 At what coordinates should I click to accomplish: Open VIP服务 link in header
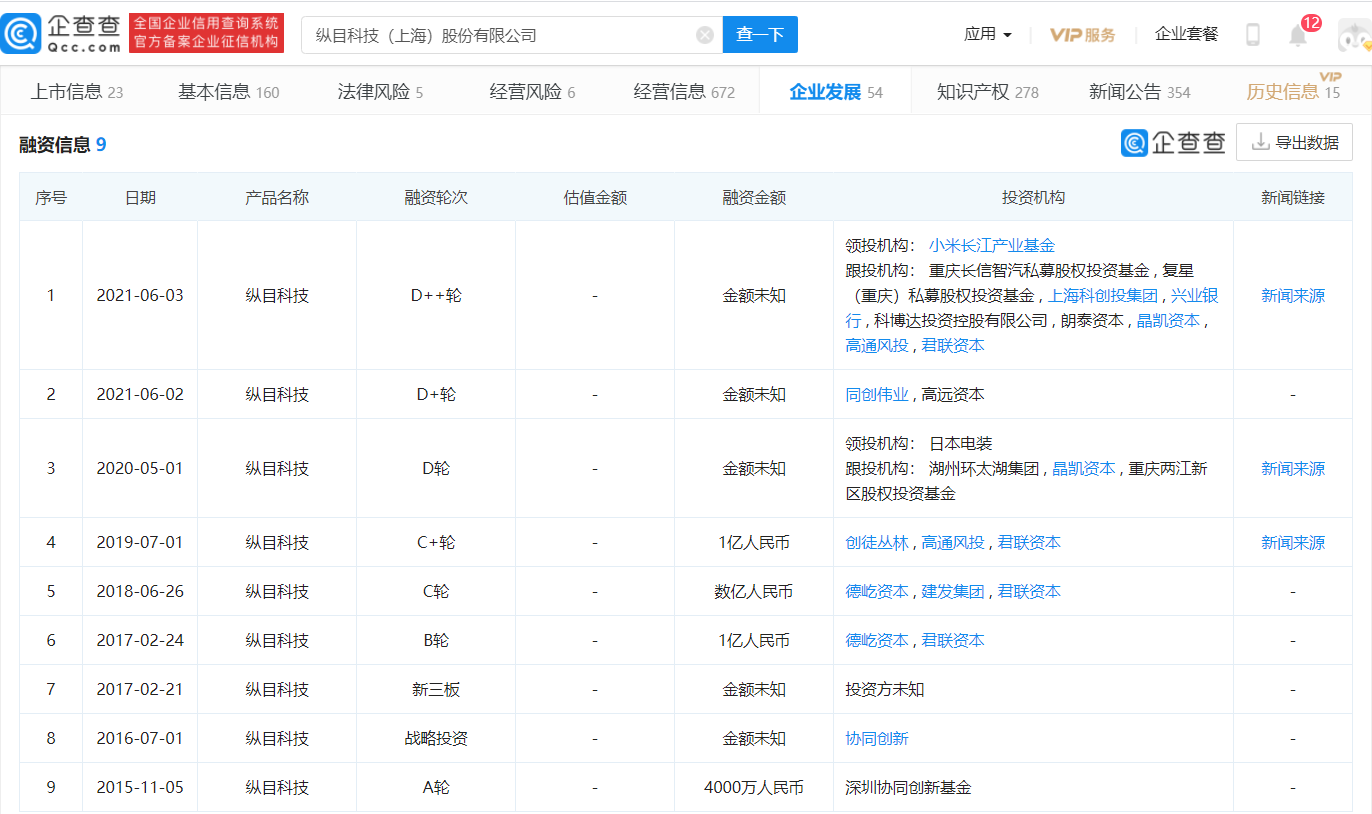click(1082, 34)
